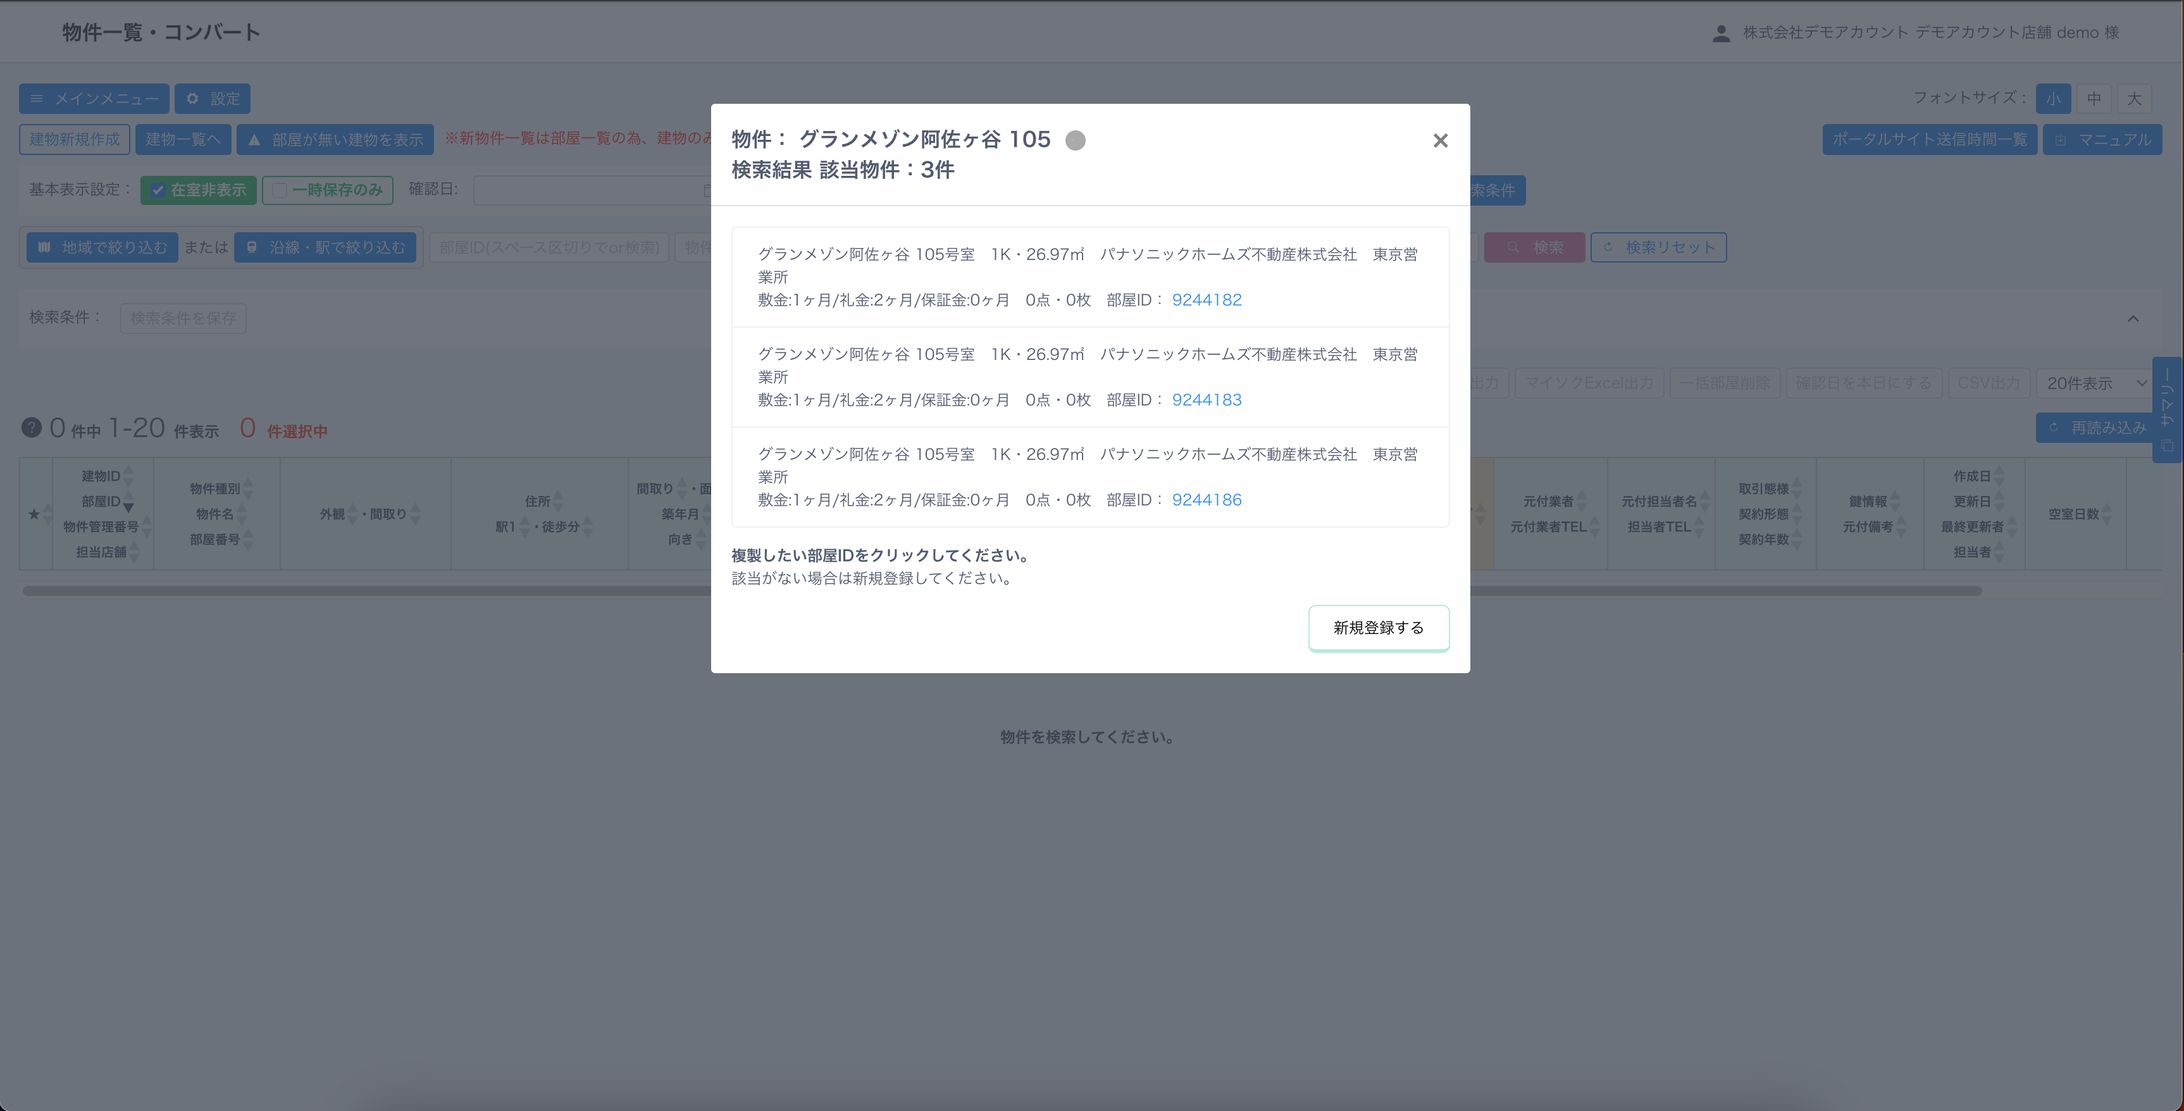Click the 設定 gear button
Viewport: 2184px width, 1111px height.
(212, 99)
